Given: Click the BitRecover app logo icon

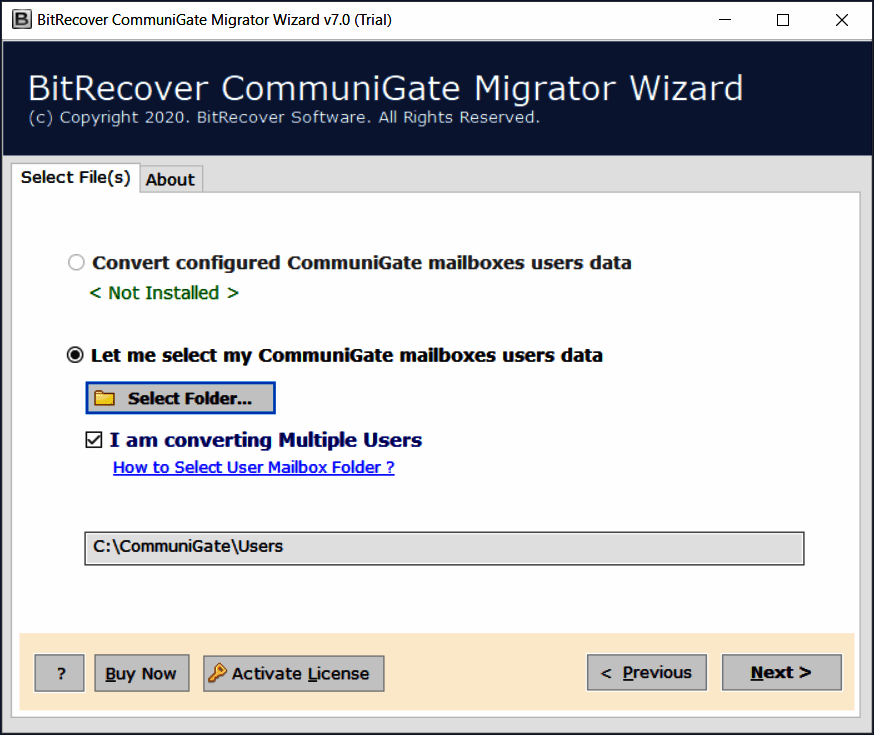Looking at the screenshot, I should [x=17, y=19].
